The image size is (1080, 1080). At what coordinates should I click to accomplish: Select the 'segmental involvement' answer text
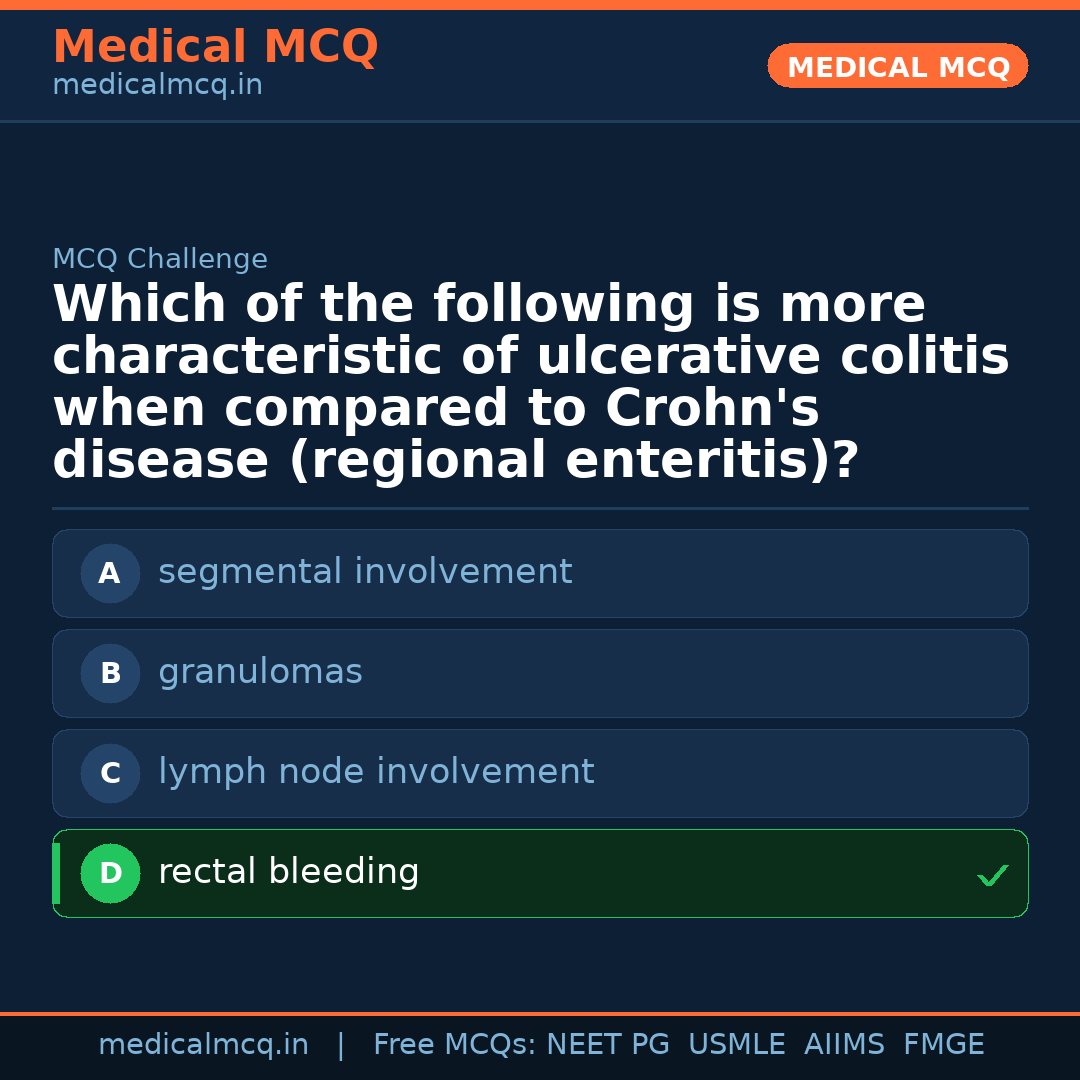coord(365,572)
